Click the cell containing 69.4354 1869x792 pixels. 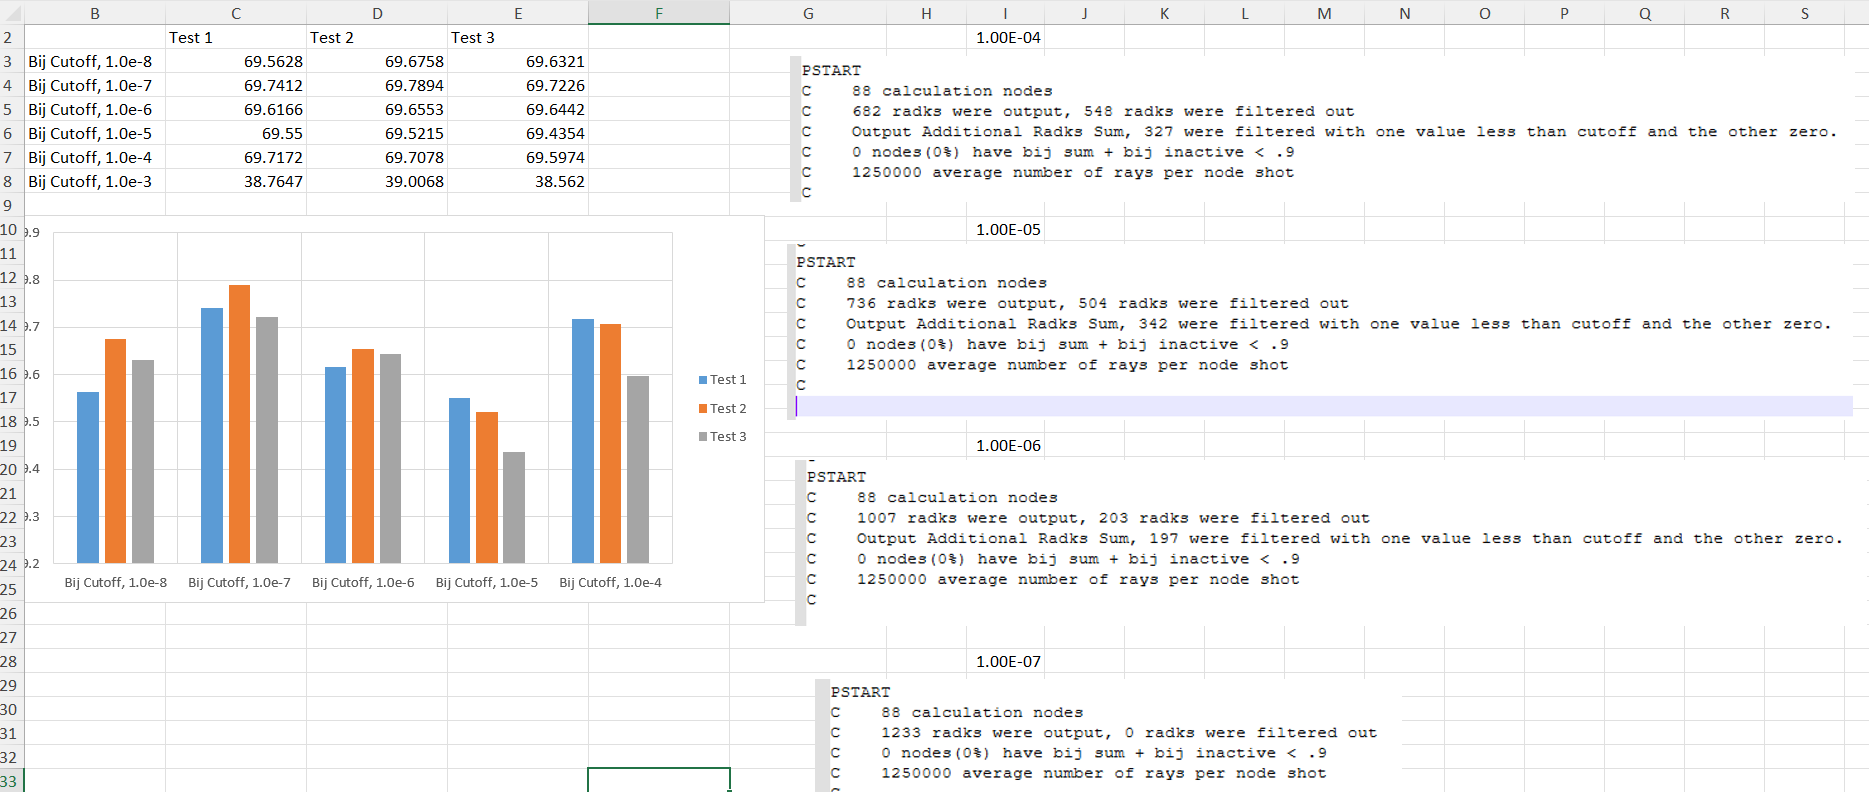[518, 133]
